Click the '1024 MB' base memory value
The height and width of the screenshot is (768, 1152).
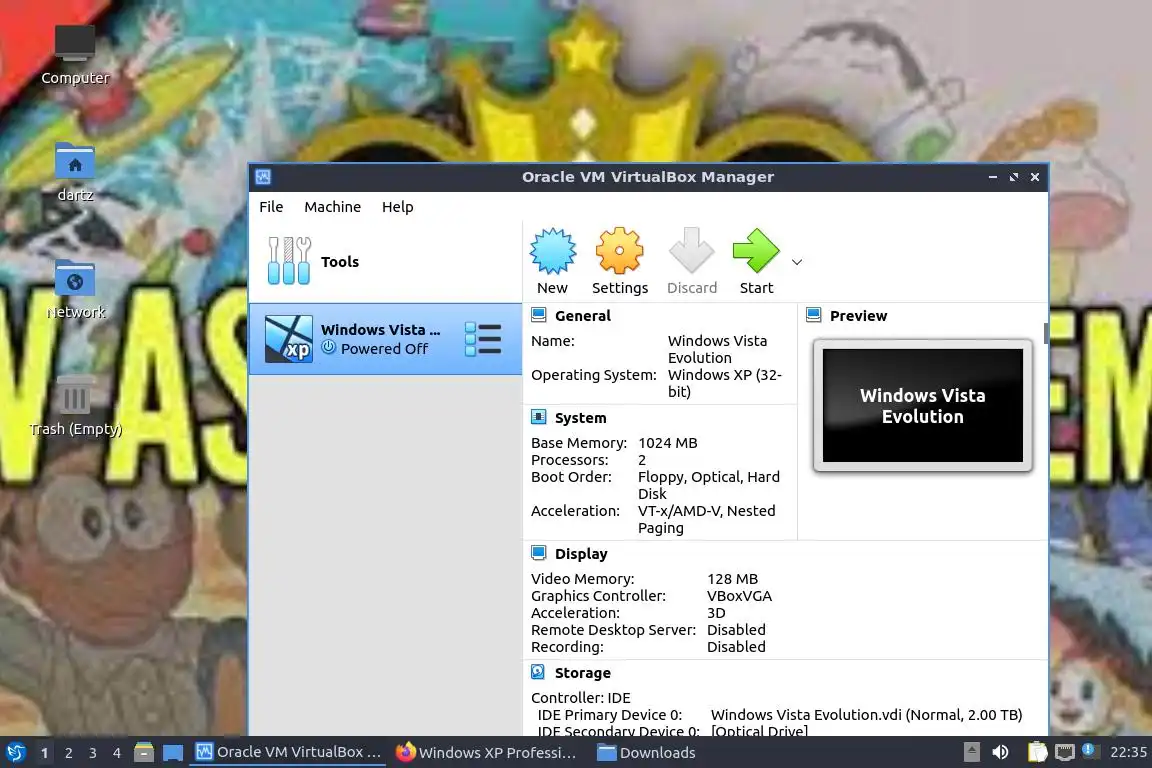(x=667, y=443)
